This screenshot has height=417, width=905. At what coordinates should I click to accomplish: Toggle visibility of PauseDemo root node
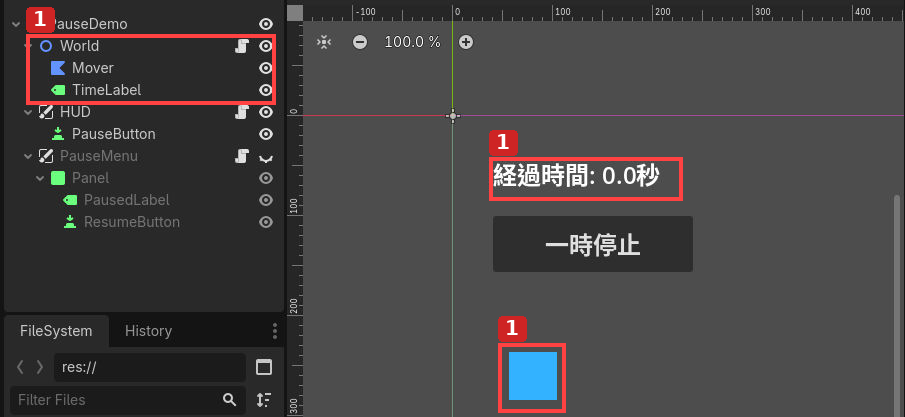(265, 24)
